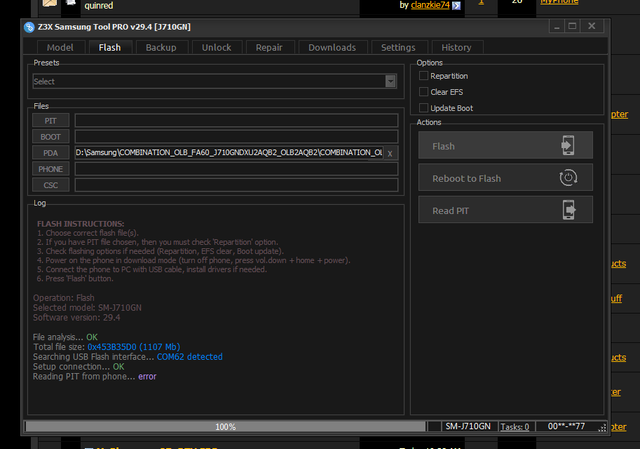Close the Z3X Samsung Tool window
The width and height of the screenshot is (640, 449).
point(591,27)
